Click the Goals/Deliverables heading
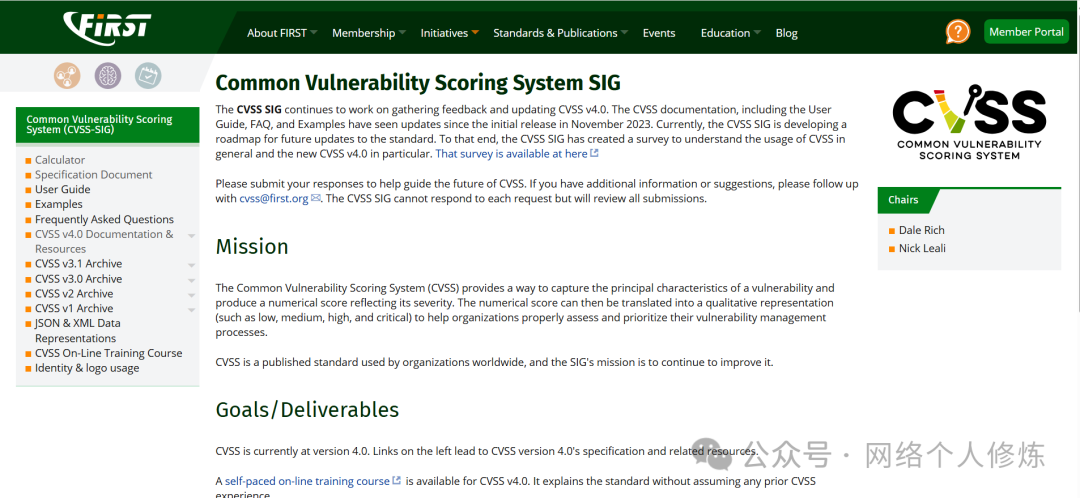This screenshot has width=1080, height=498. [307, 410]
